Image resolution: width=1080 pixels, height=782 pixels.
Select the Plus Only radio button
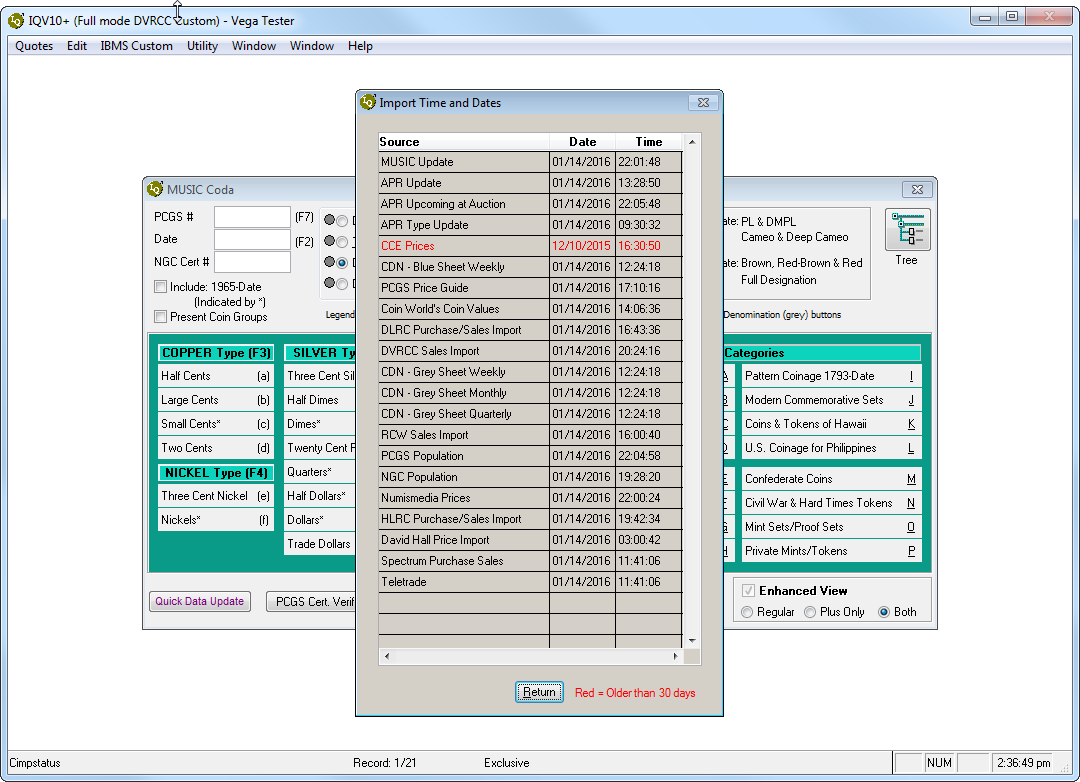(810, 612)
